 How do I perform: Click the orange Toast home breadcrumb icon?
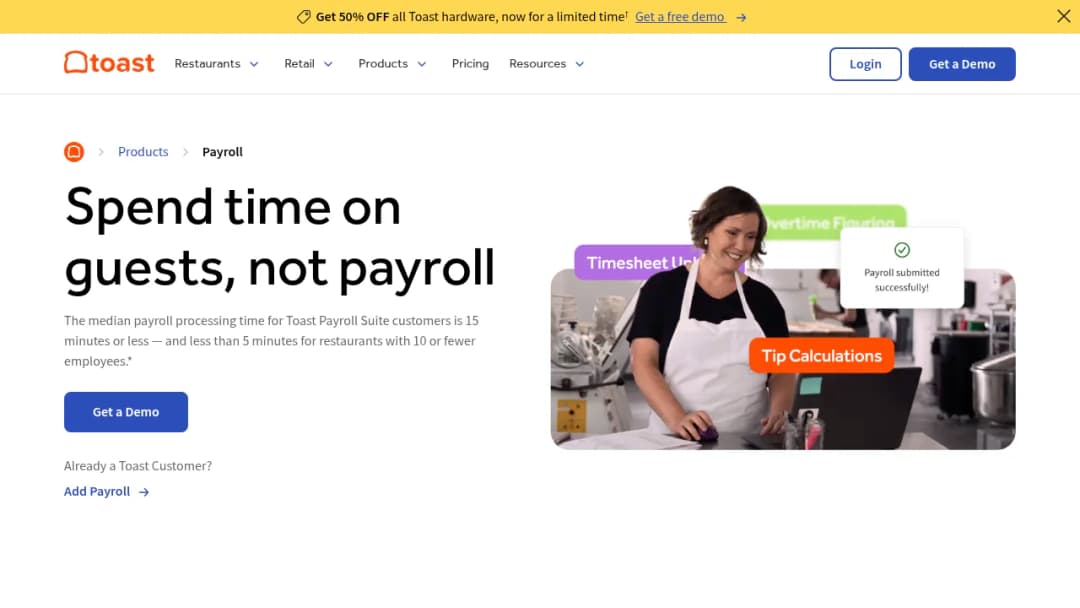[x=74, y=151]
